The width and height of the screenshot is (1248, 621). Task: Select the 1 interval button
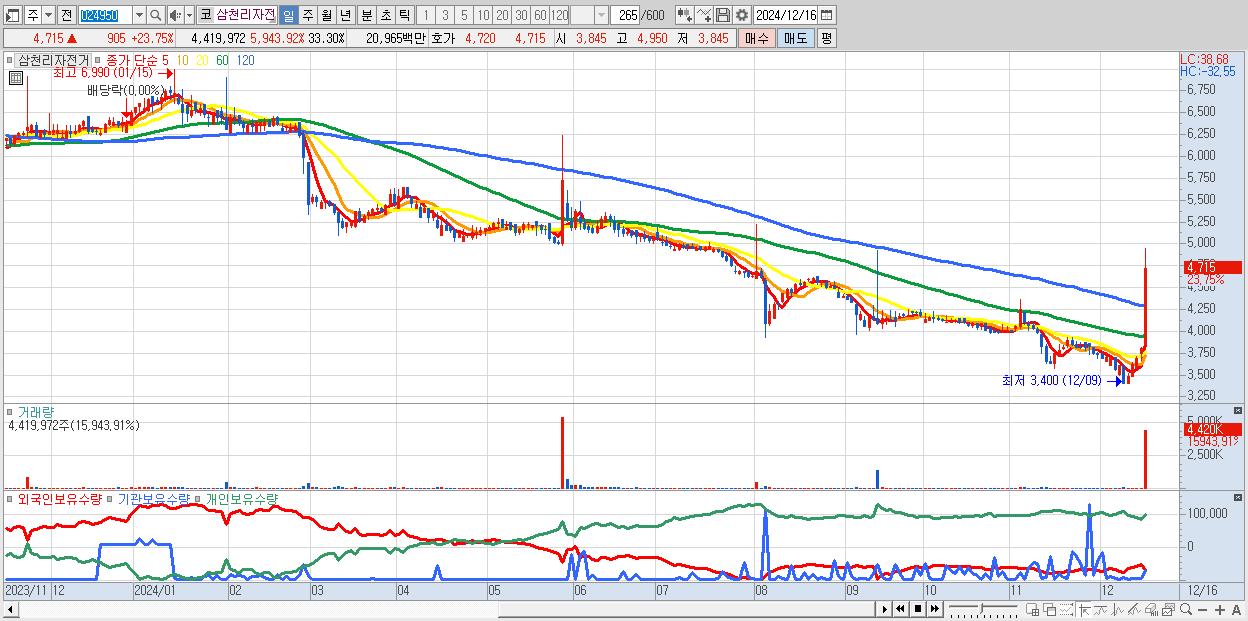point(425,15)
